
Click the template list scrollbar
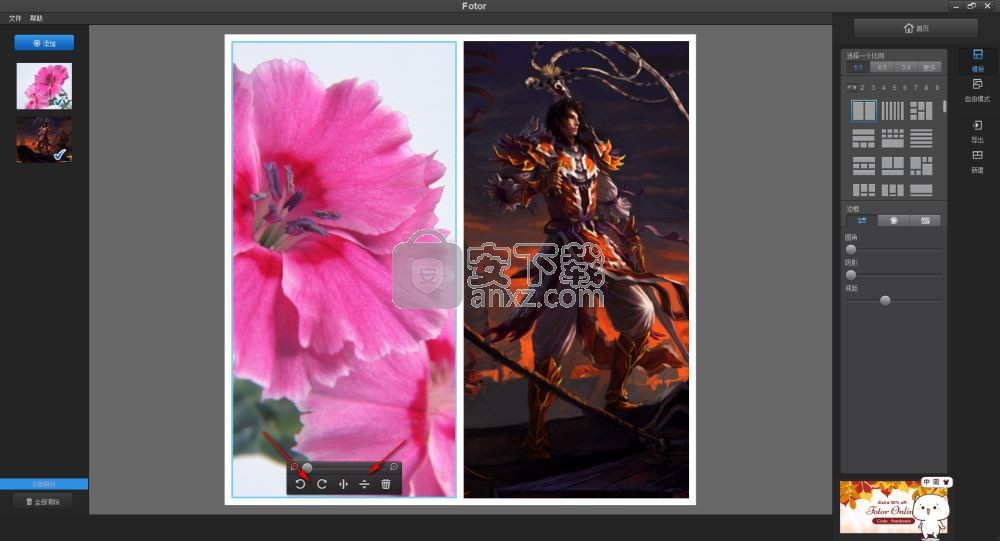[x=945, y=106]
